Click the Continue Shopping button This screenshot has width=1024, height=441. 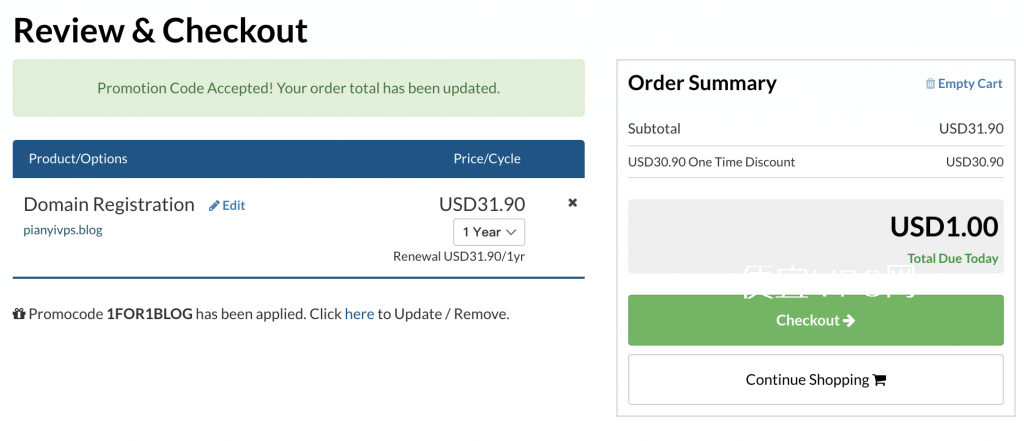[816, 380]
